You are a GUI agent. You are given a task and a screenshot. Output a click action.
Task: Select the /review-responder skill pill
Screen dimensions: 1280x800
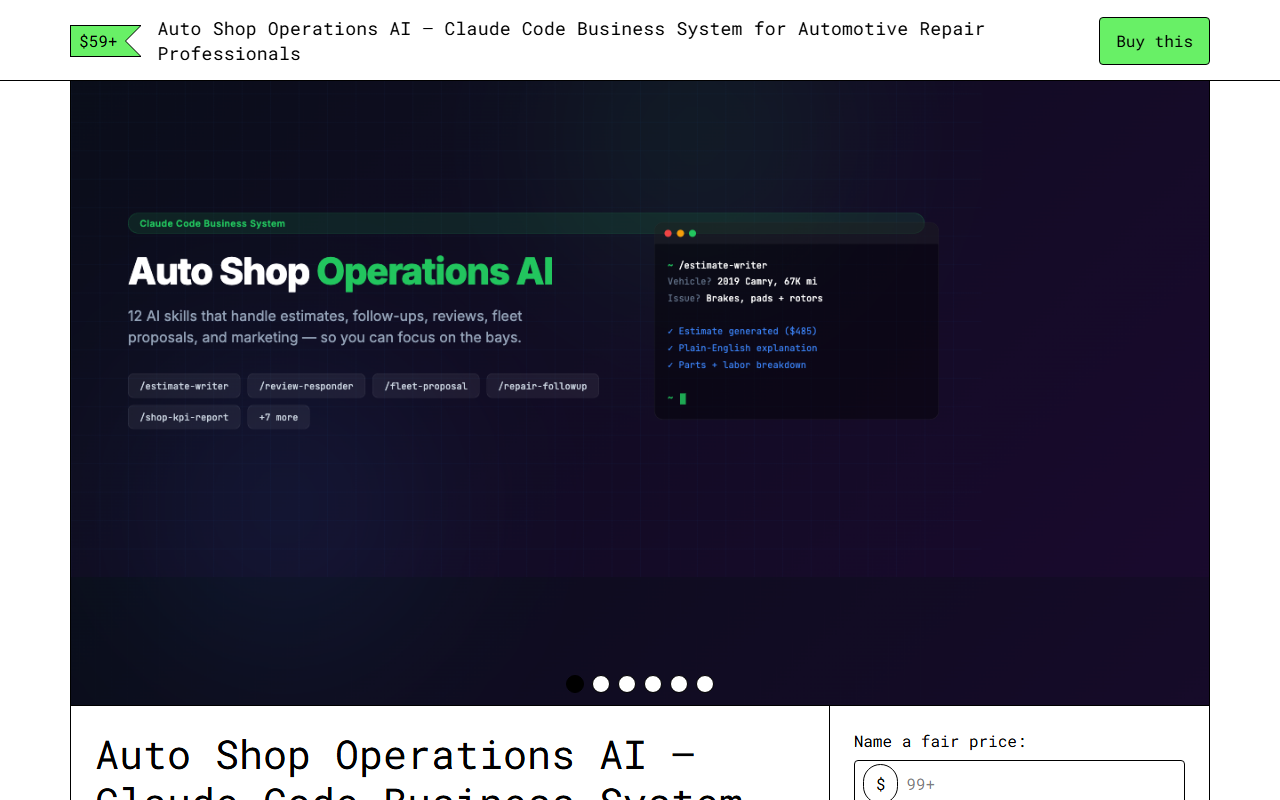point(306,385)
